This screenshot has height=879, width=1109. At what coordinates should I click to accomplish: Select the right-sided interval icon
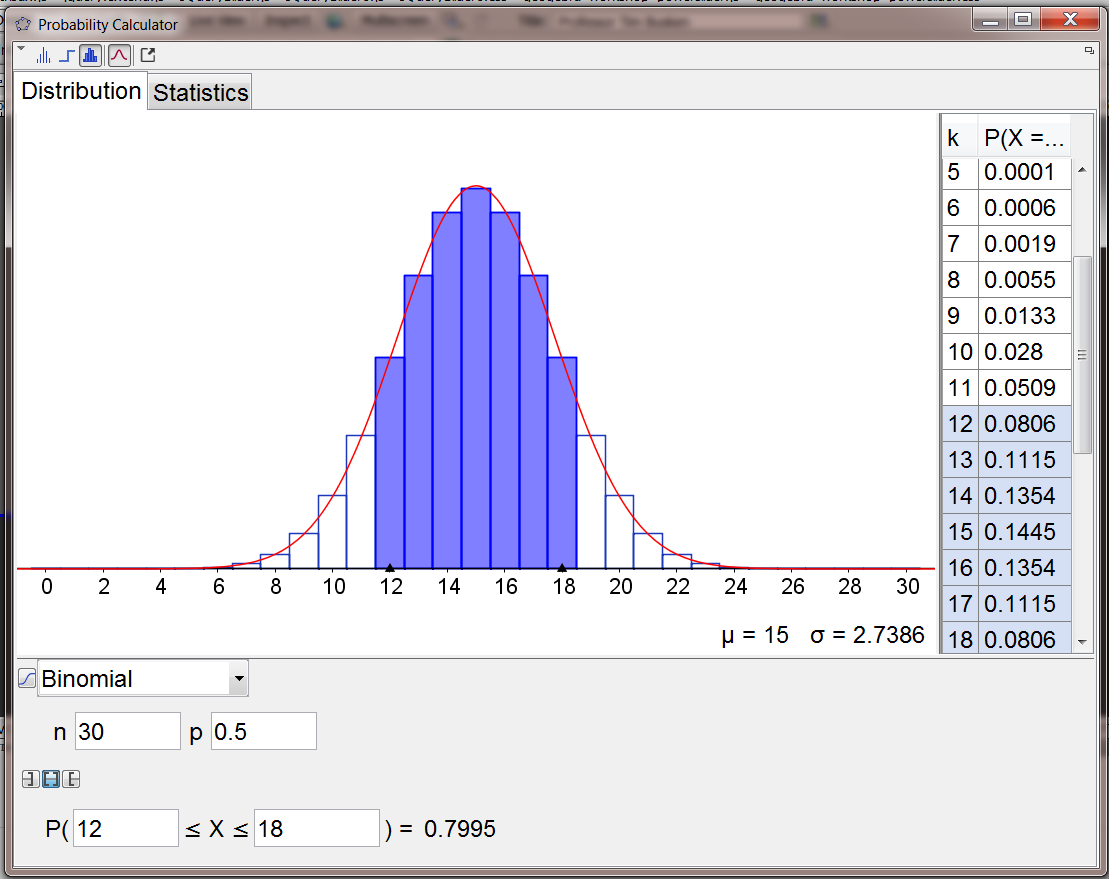tap(71, 779)
